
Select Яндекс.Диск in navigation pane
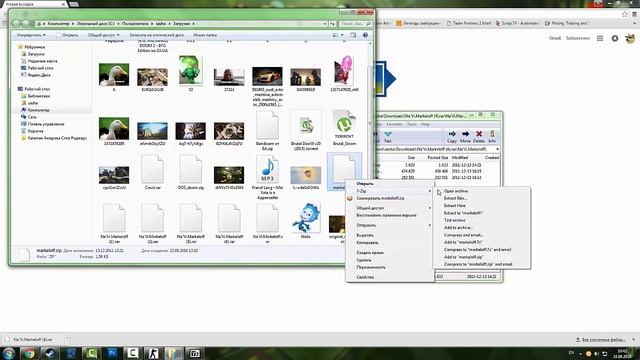click(x=39, y=75)
